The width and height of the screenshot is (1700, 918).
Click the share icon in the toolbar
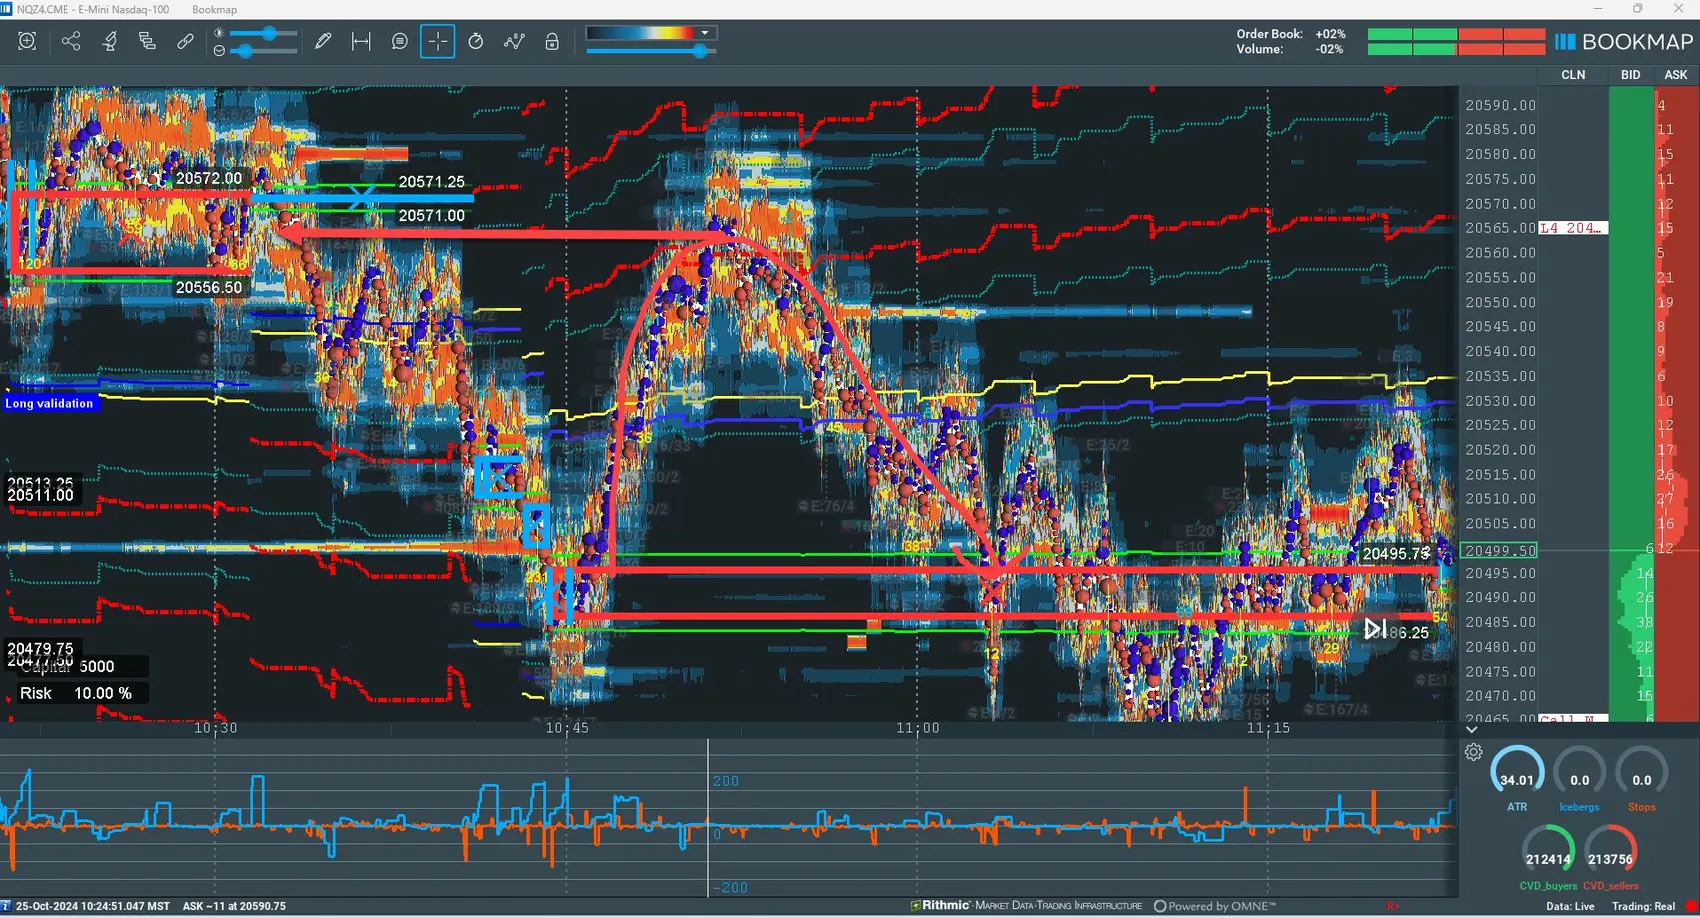[x=71, y=41]
